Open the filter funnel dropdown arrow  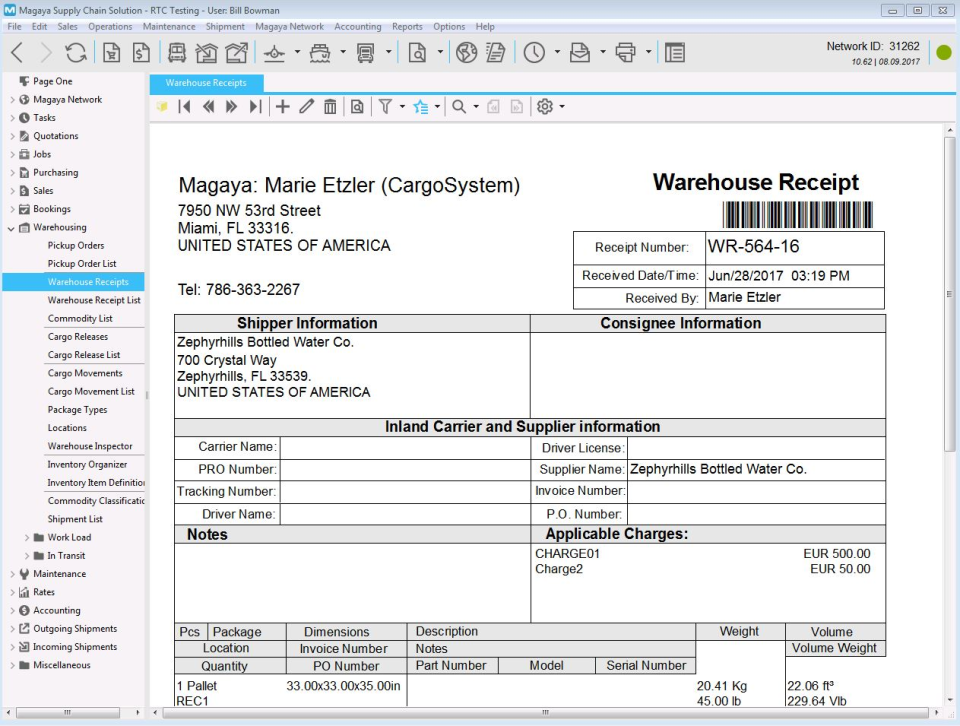402,107
